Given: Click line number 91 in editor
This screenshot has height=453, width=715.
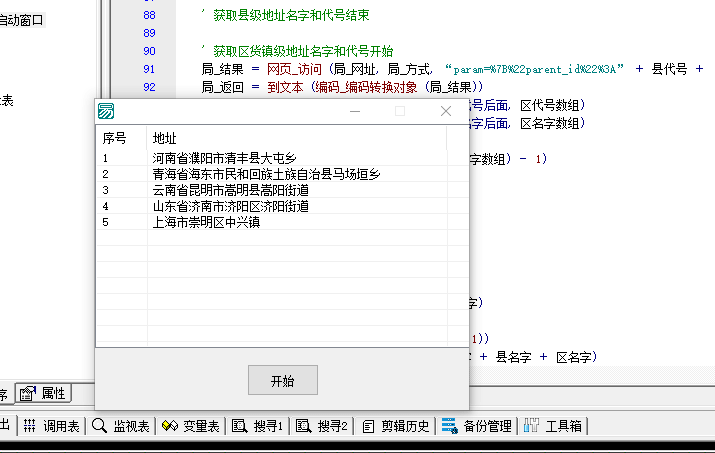Looking at the screenshot, I should pyautogui.click(x=149, y=69).
